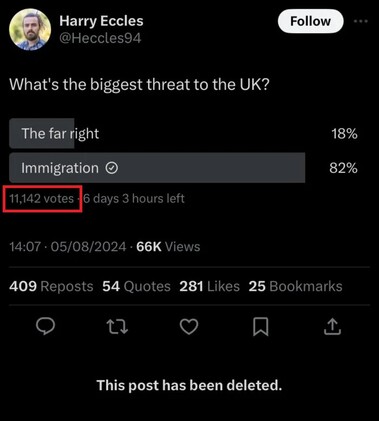
Task: Like the post with heart icon
Action: tap(189, 326)
